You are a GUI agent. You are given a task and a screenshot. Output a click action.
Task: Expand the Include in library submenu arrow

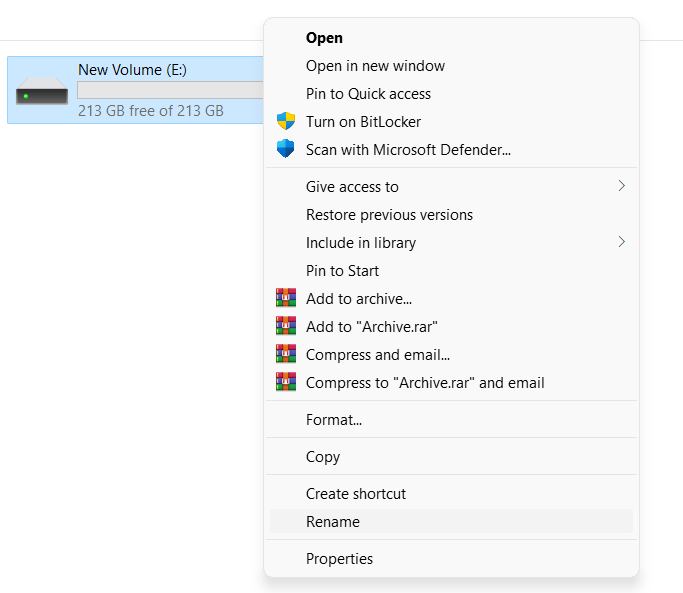pos(621,242)
